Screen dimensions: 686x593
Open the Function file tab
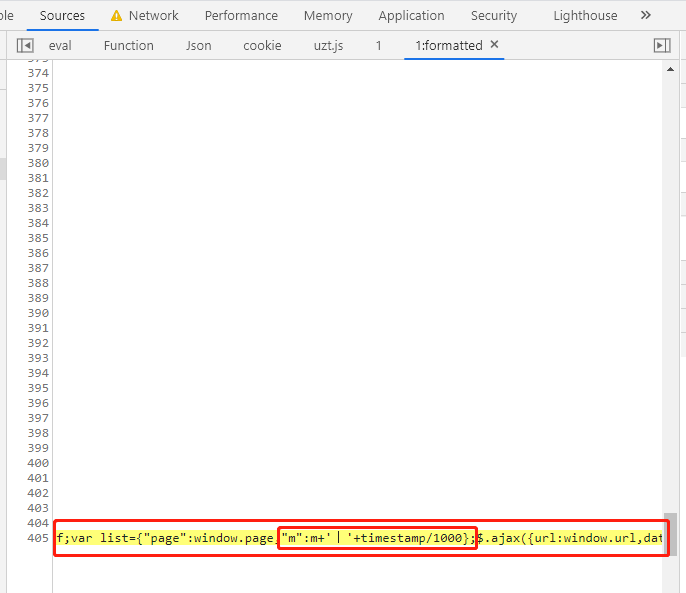[x=129, y=45]
